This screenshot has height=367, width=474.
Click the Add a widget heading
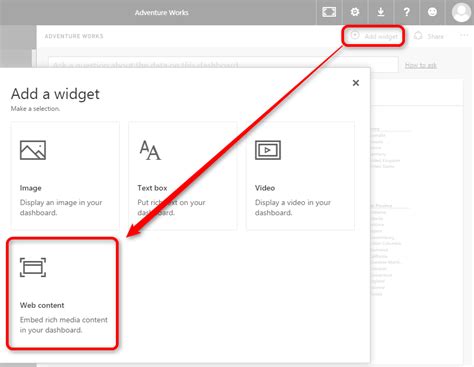pyautogui.click(x=55, y=94)
